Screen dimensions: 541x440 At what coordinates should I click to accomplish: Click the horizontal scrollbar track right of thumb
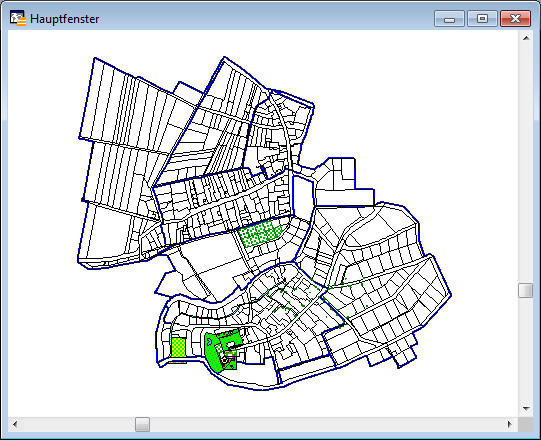tap(326, 424)
